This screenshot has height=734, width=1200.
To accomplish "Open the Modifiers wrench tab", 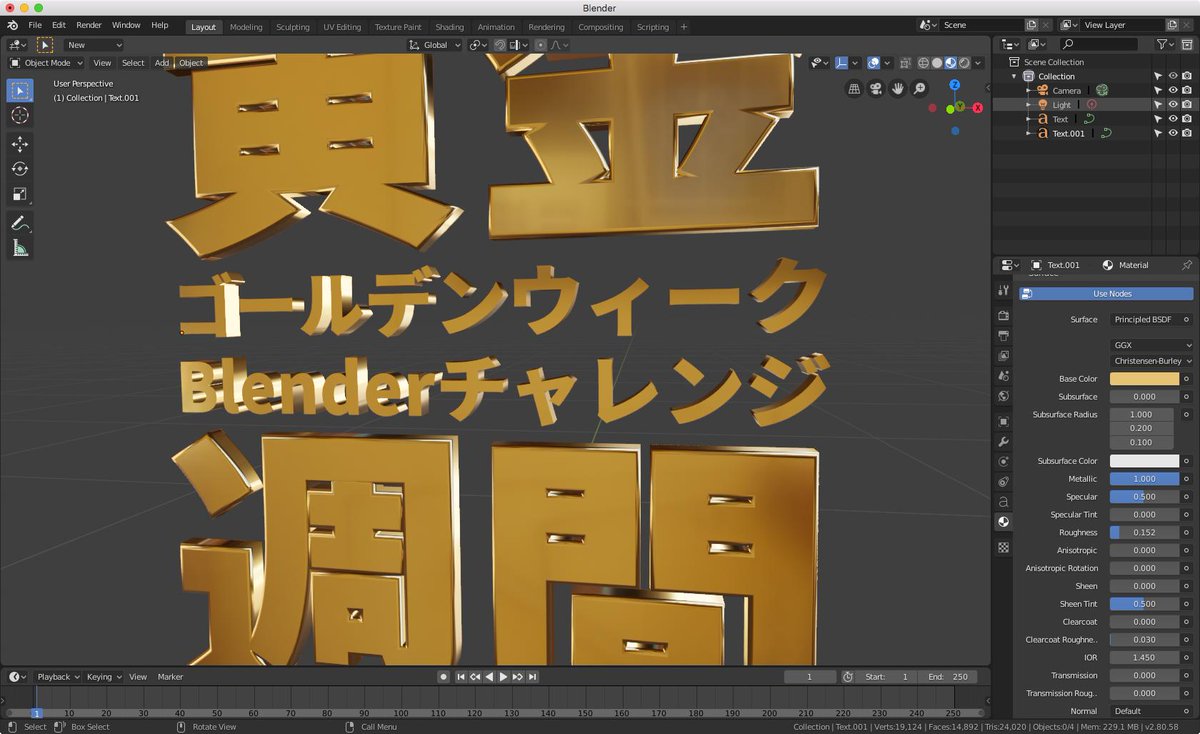I will (1004, 441).
